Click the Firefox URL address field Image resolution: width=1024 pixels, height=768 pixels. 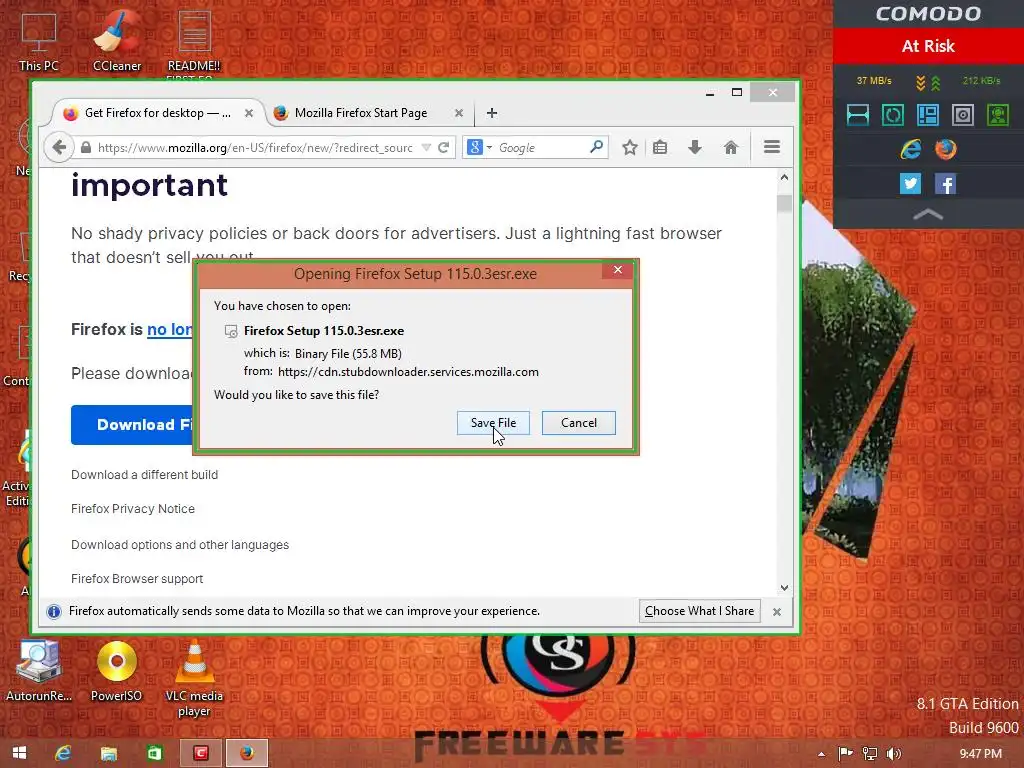(x=255, y=148)
